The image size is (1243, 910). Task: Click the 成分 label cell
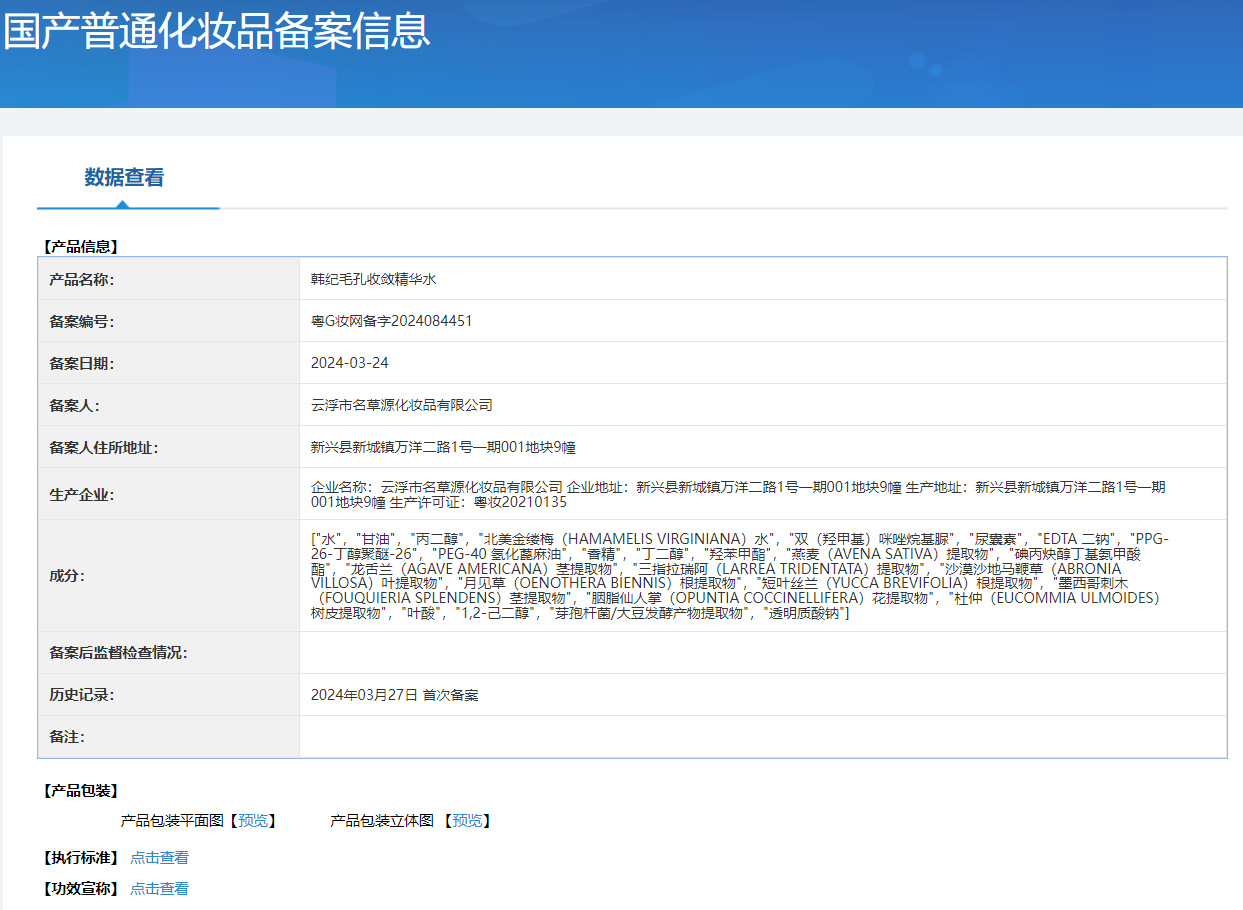(x=169, y=576)
